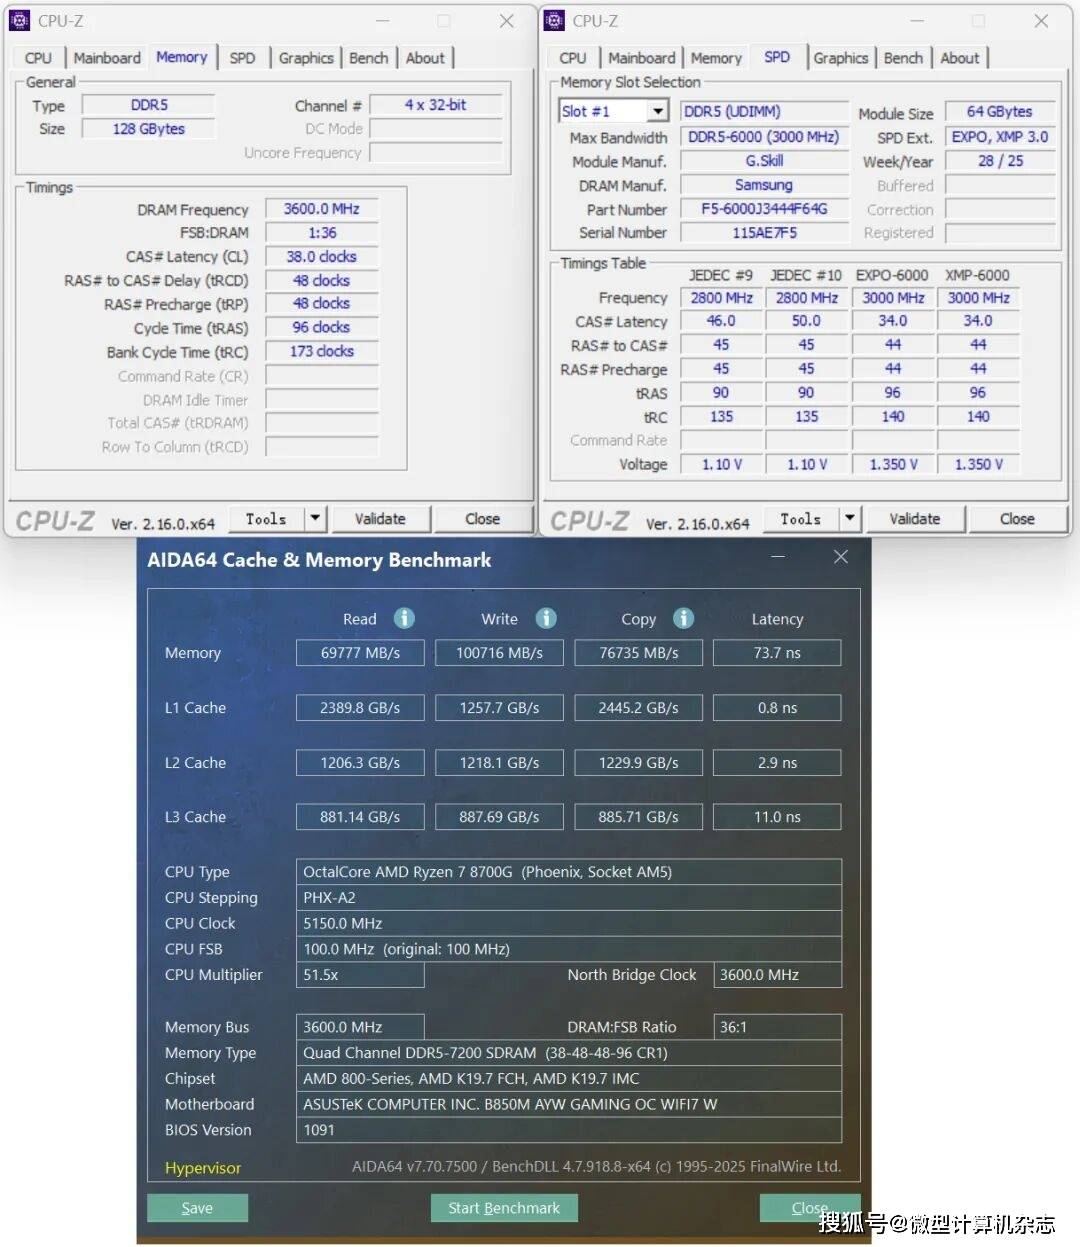1080x1247 pixels.
Task: Click the Memory Latency result 73.7 ns
Action: click(x=777, y=653)
